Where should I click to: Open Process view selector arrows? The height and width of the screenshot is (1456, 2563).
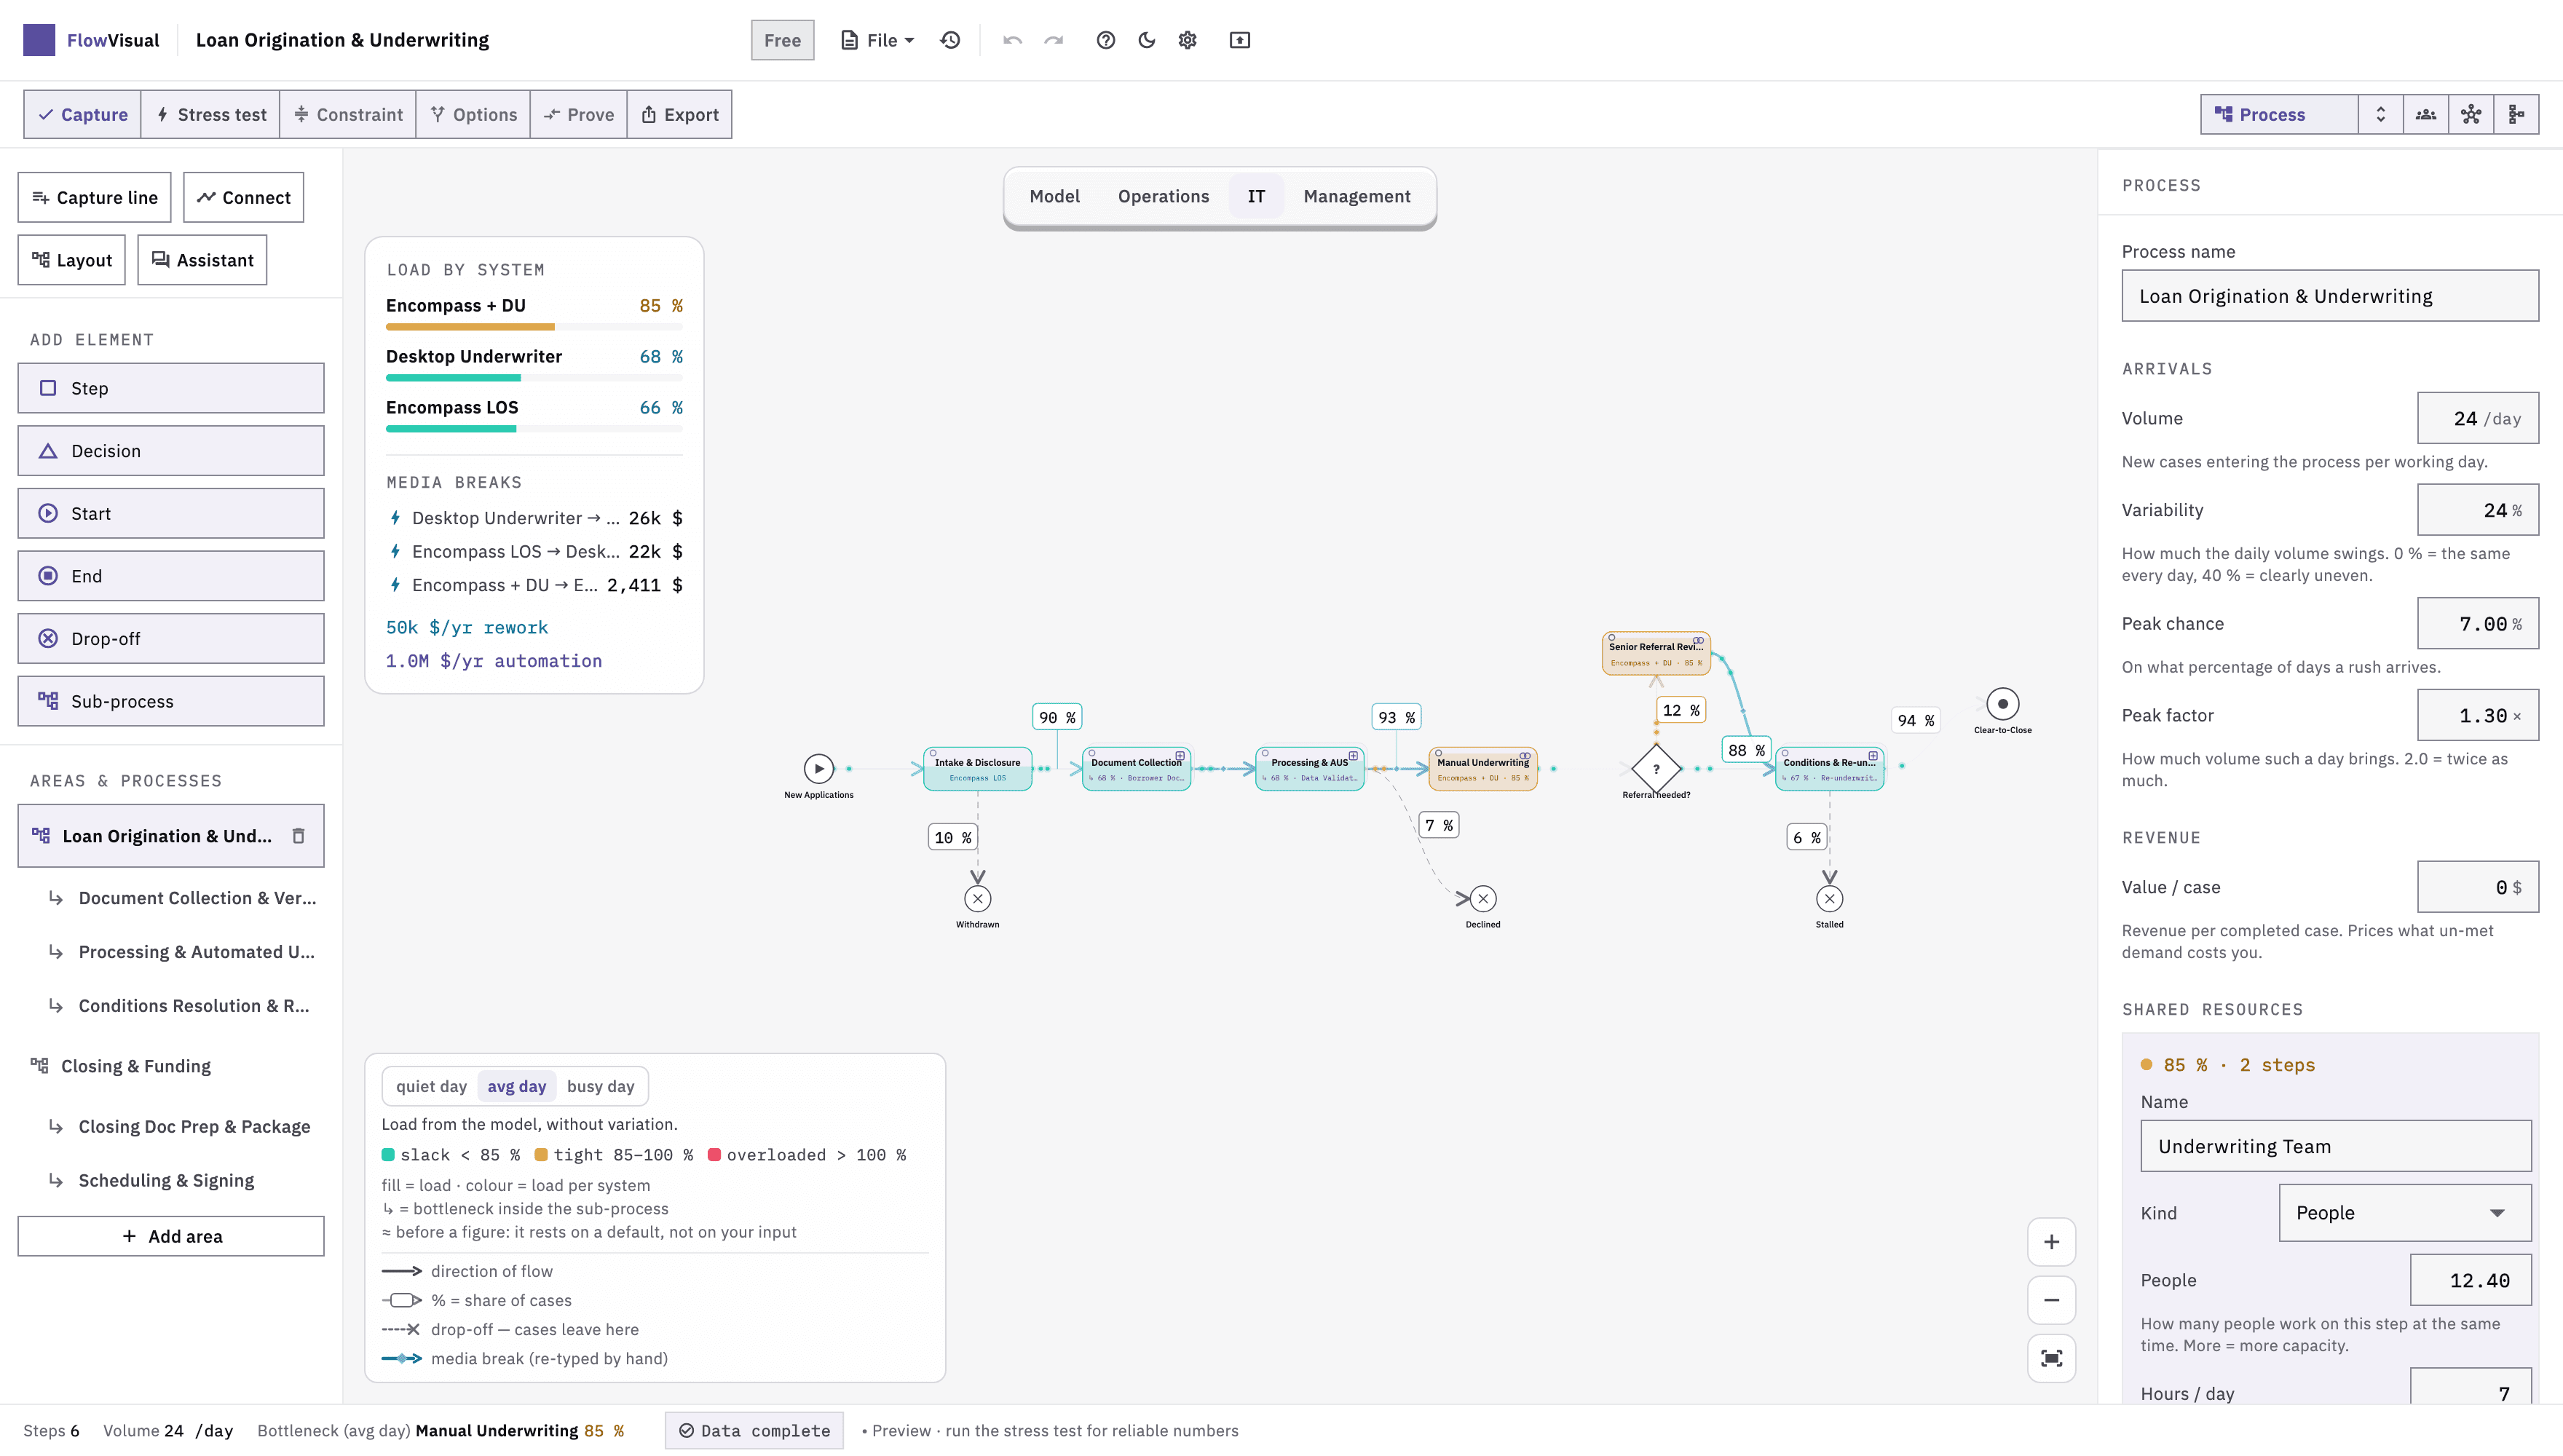[2380, 114]
